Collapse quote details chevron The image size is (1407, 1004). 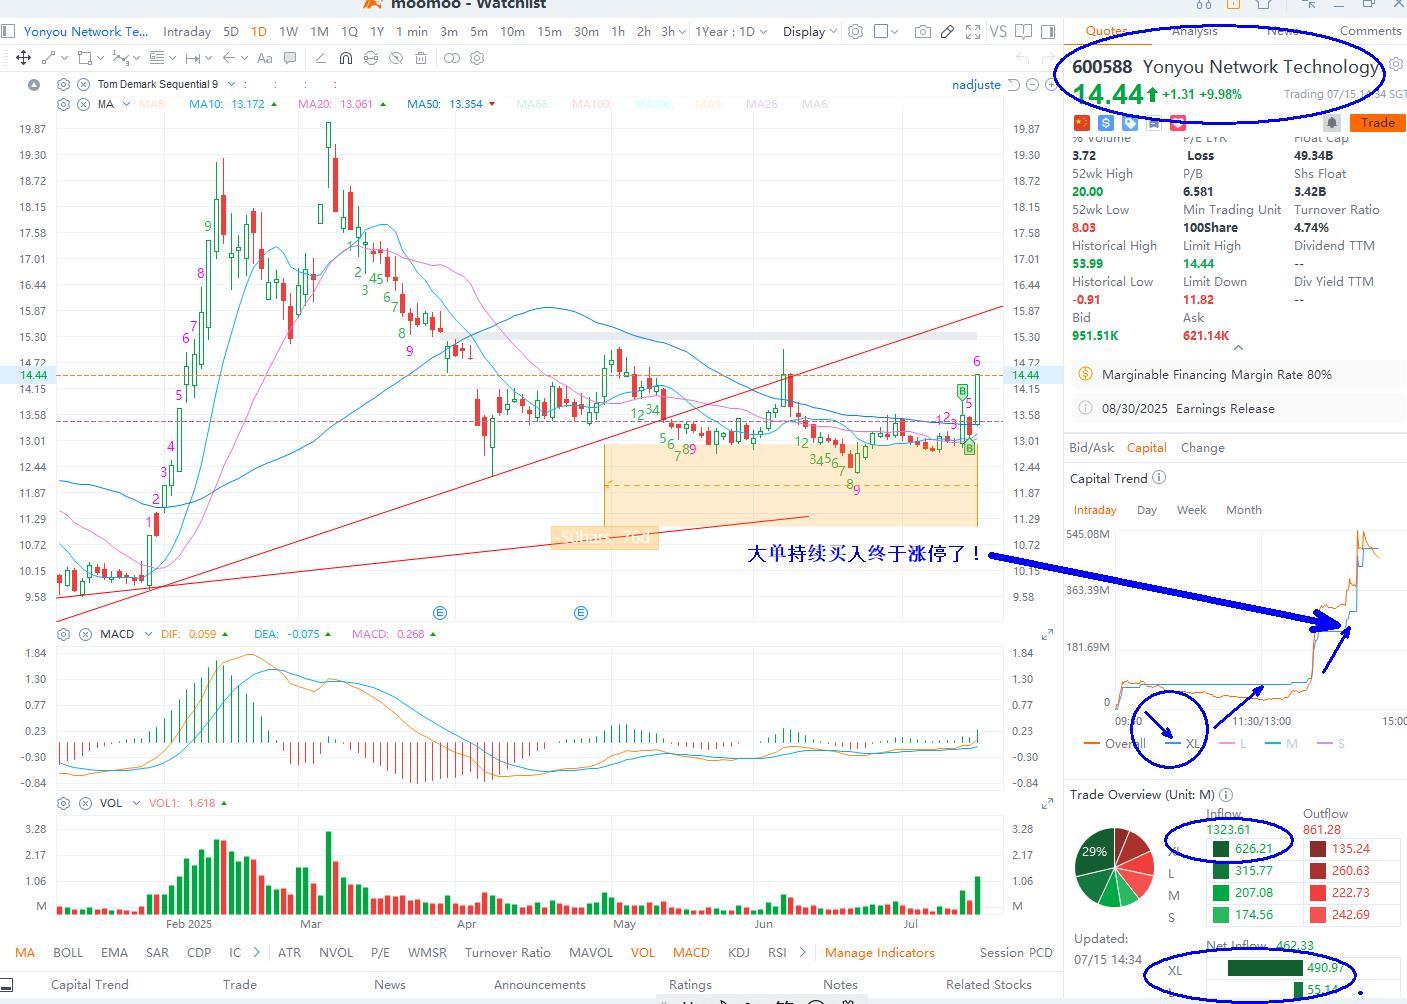pyautogui.click(x=1238, y=348)
